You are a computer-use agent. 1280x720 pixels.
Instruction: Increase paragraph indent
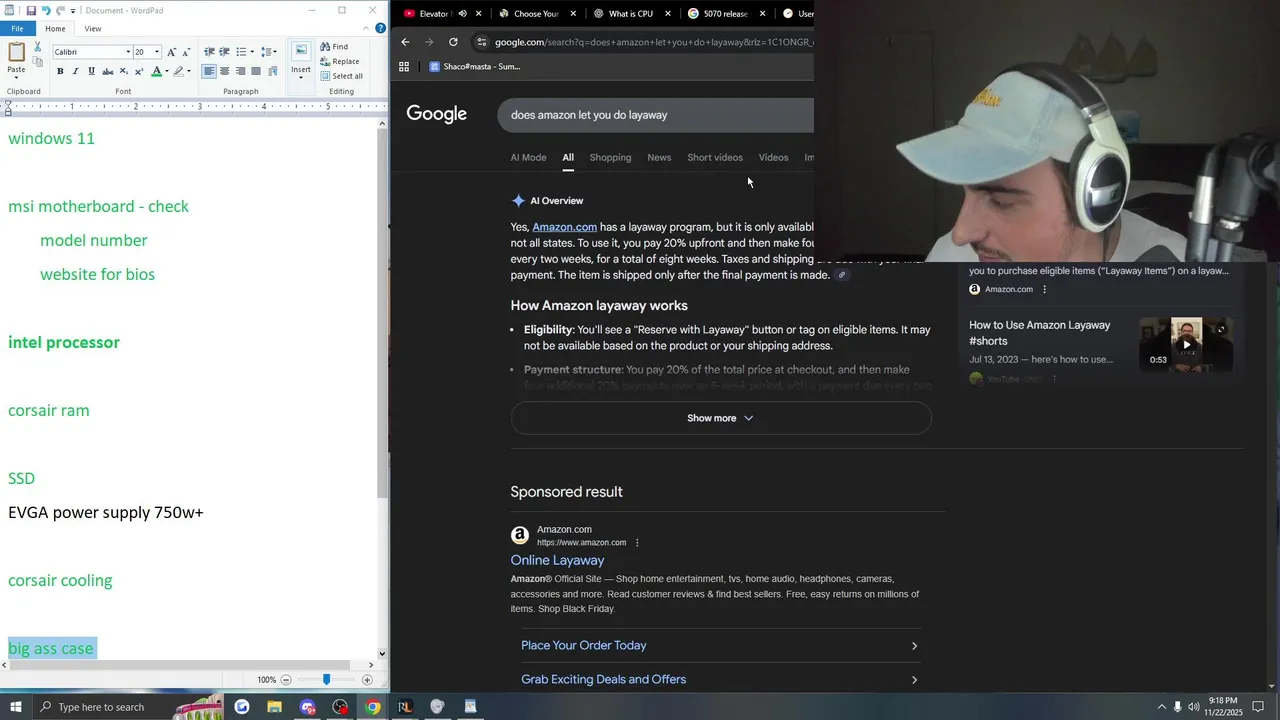click(224, 52)
